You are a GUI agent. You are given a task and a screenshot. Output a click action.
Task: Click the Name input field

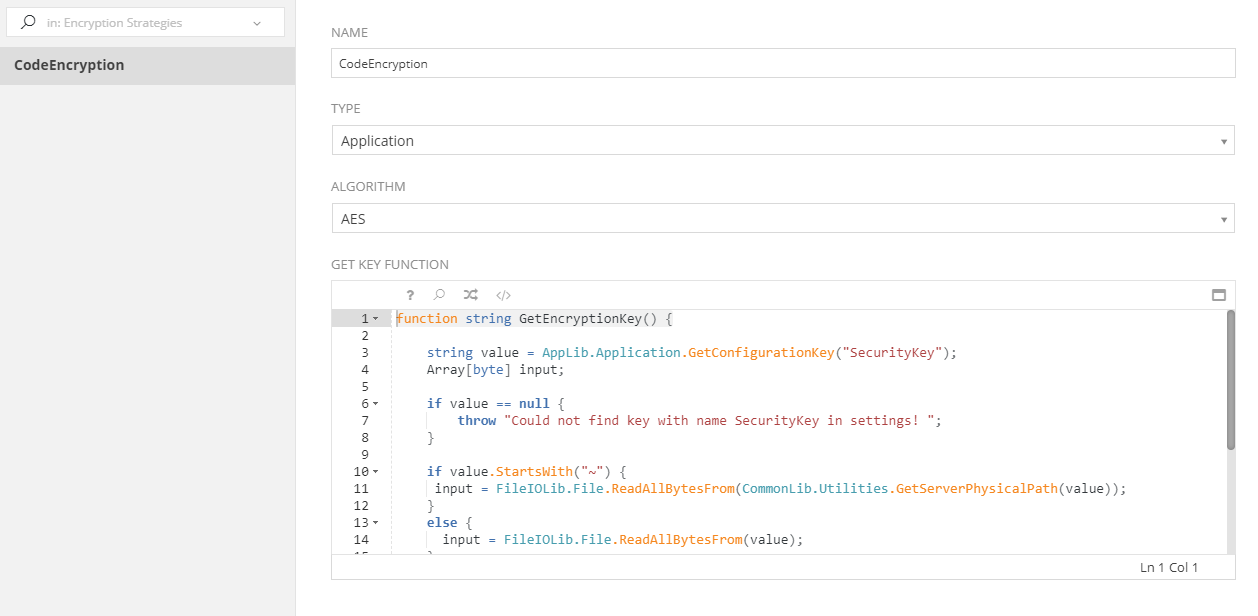coord(783,63)
